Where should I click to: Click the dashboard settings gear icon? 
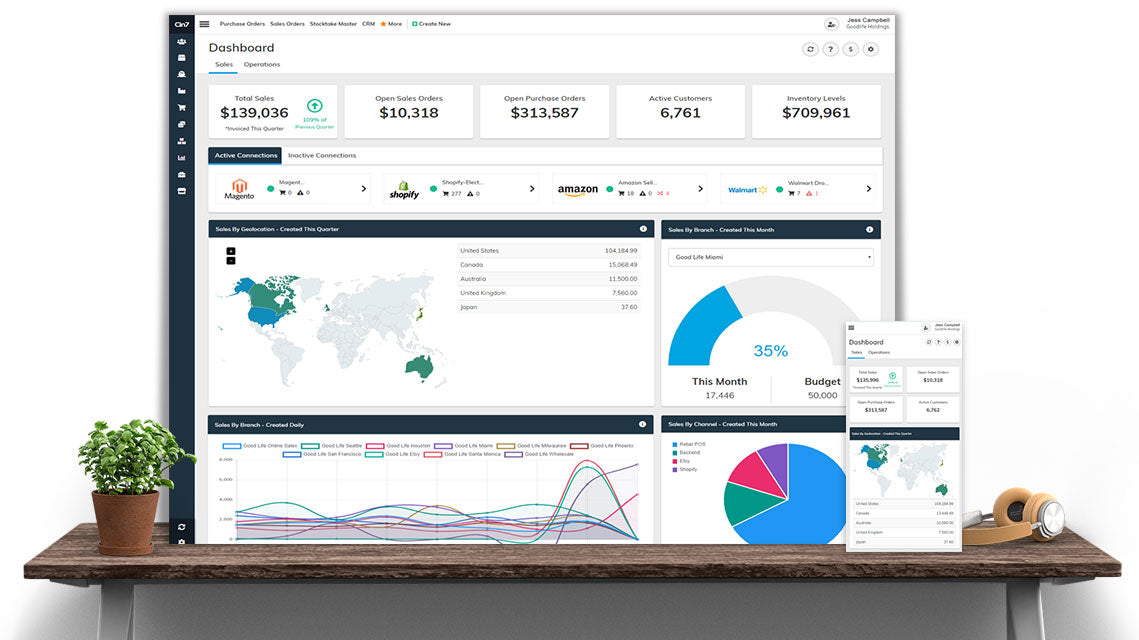pos(870,48)
